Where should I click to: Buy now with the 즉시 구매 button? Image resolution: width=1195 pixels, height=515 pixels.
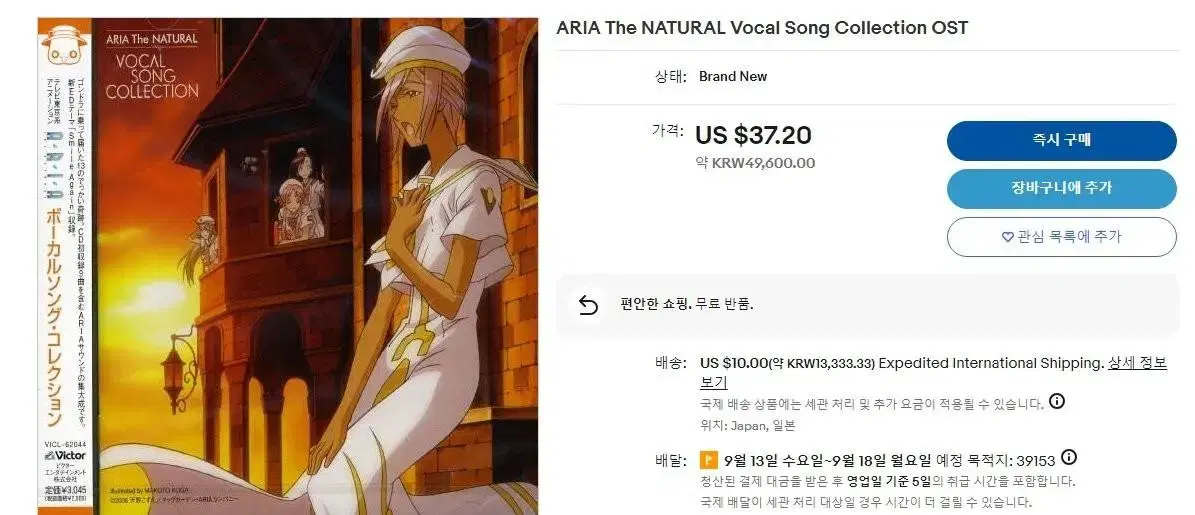click(1062, 140)
